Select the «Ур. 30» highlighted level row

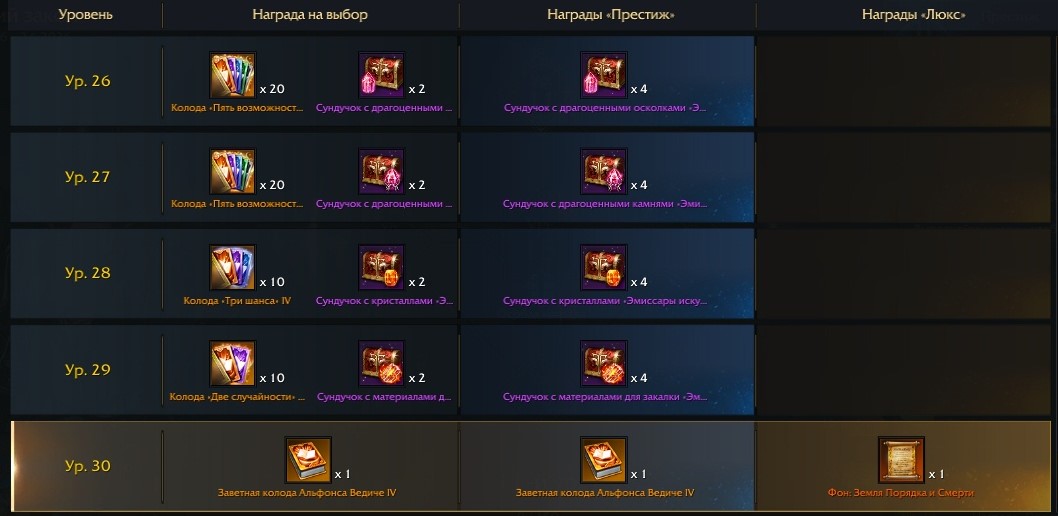click(531, 466)
